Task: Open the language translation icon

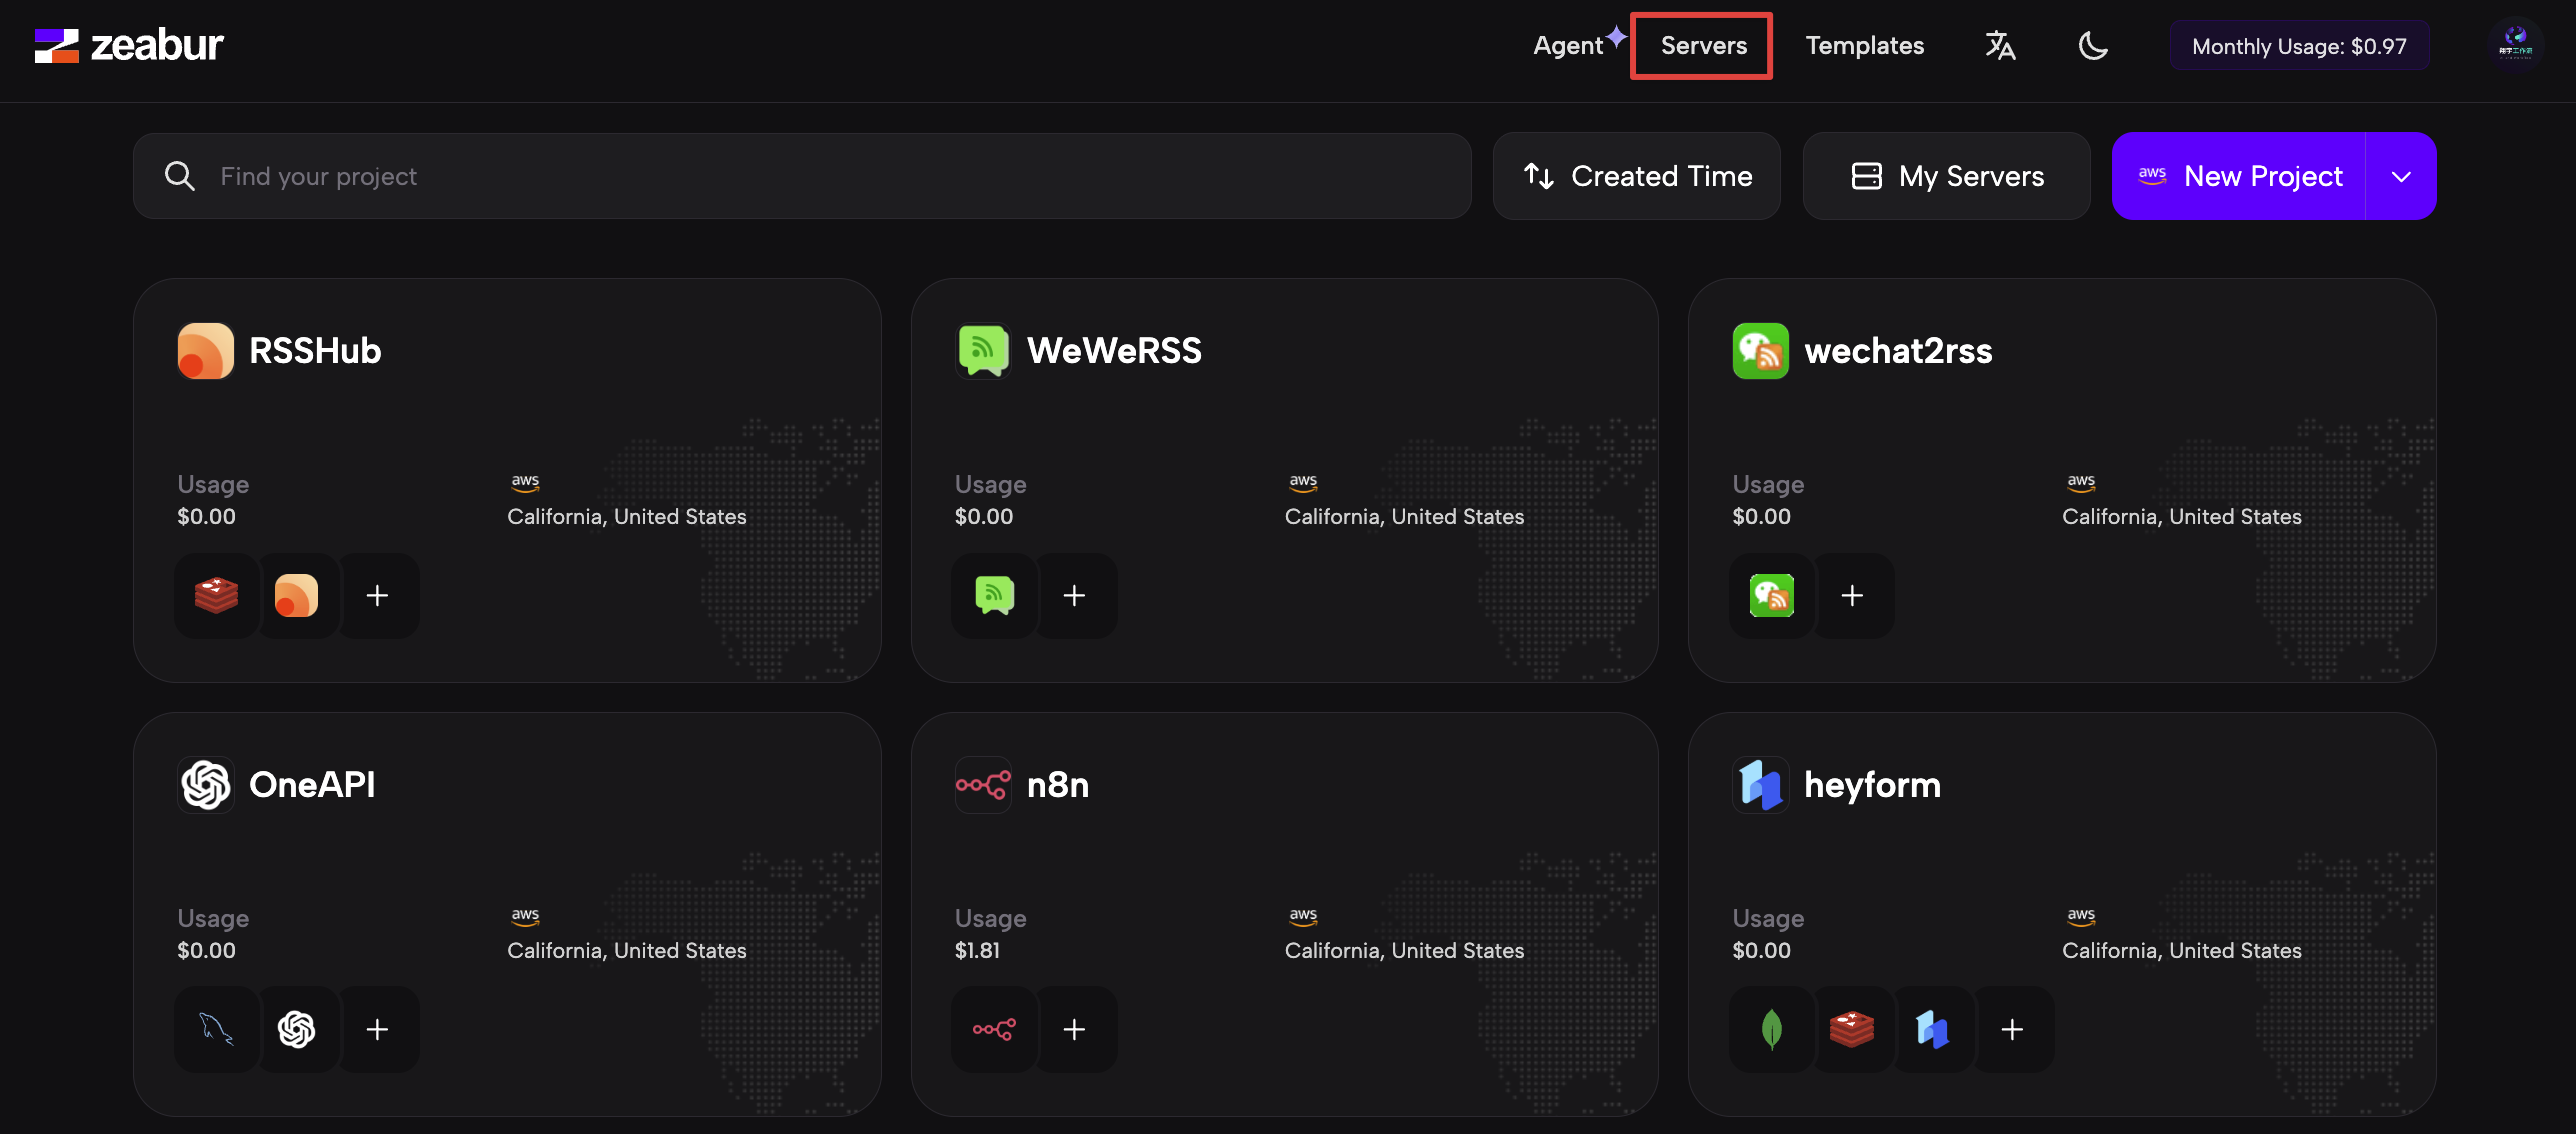Action: click(2000, 45)
